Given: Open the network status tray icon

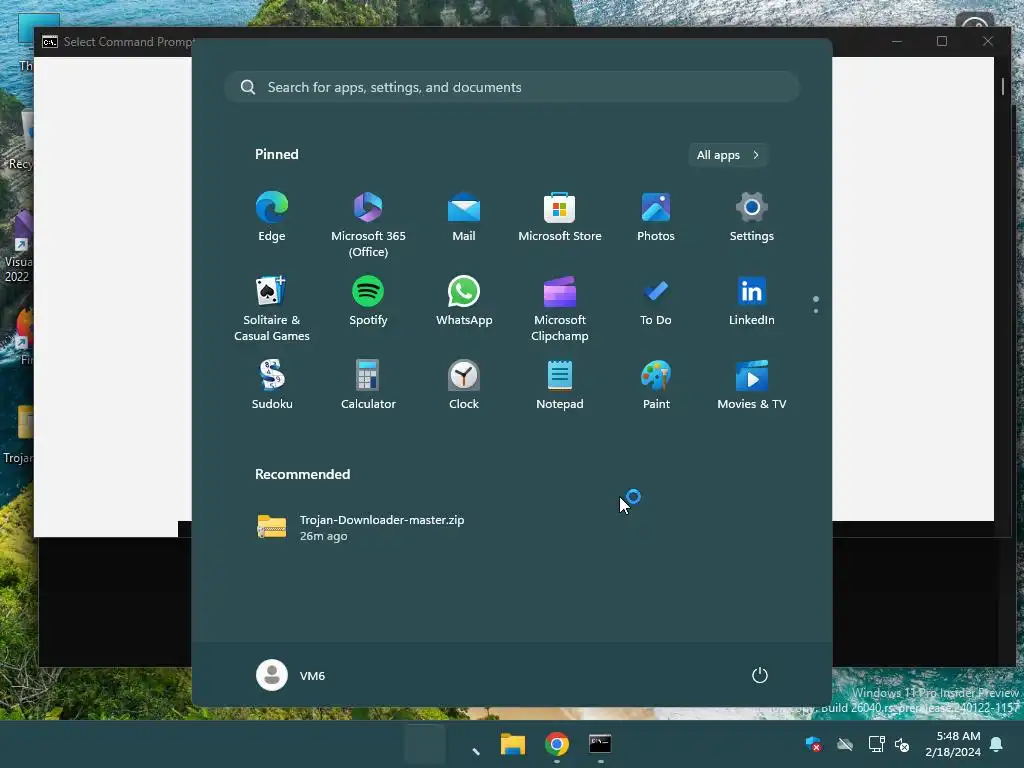Looking at the screenshot, I should point(876,744).
